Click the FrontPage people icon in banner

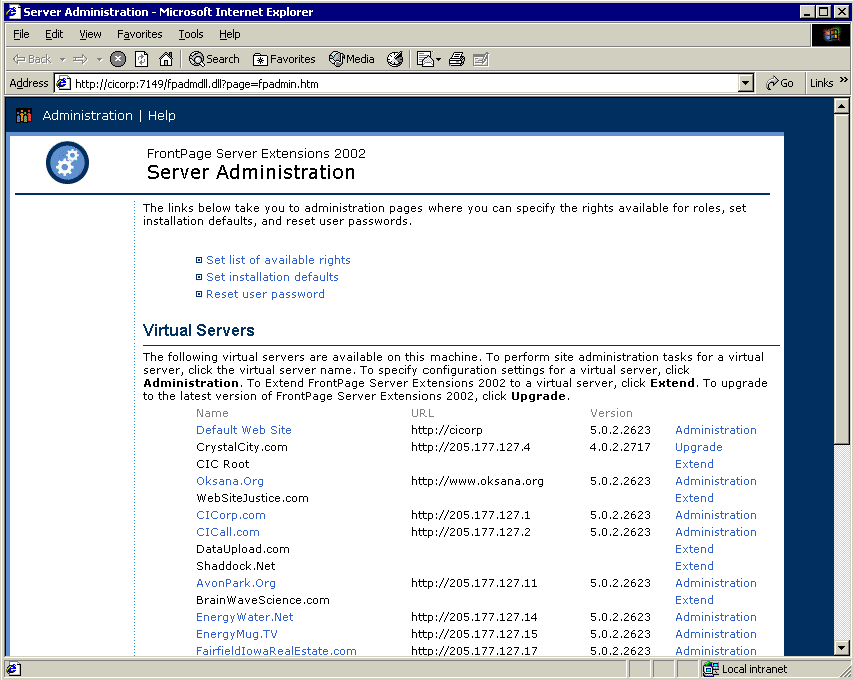24,115
